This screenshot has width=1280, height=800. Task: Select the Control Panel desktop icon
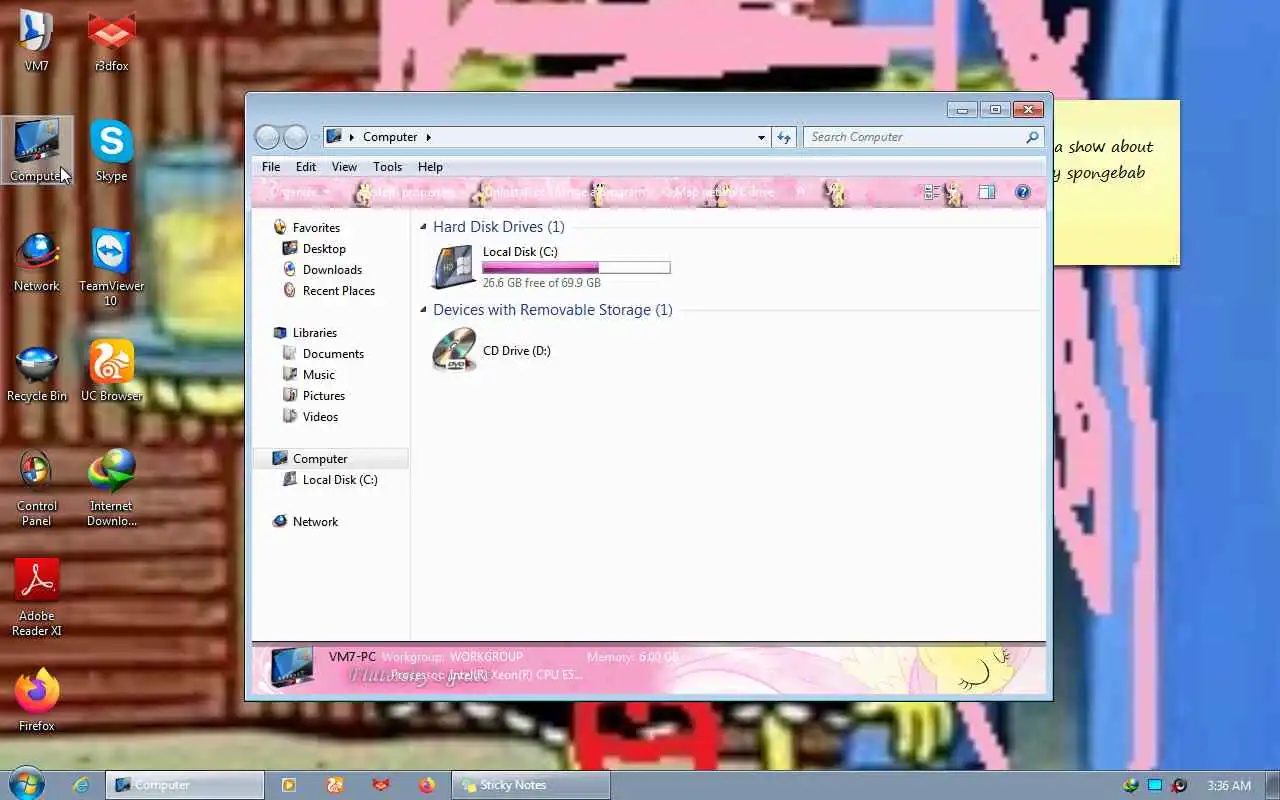point(36,488)
